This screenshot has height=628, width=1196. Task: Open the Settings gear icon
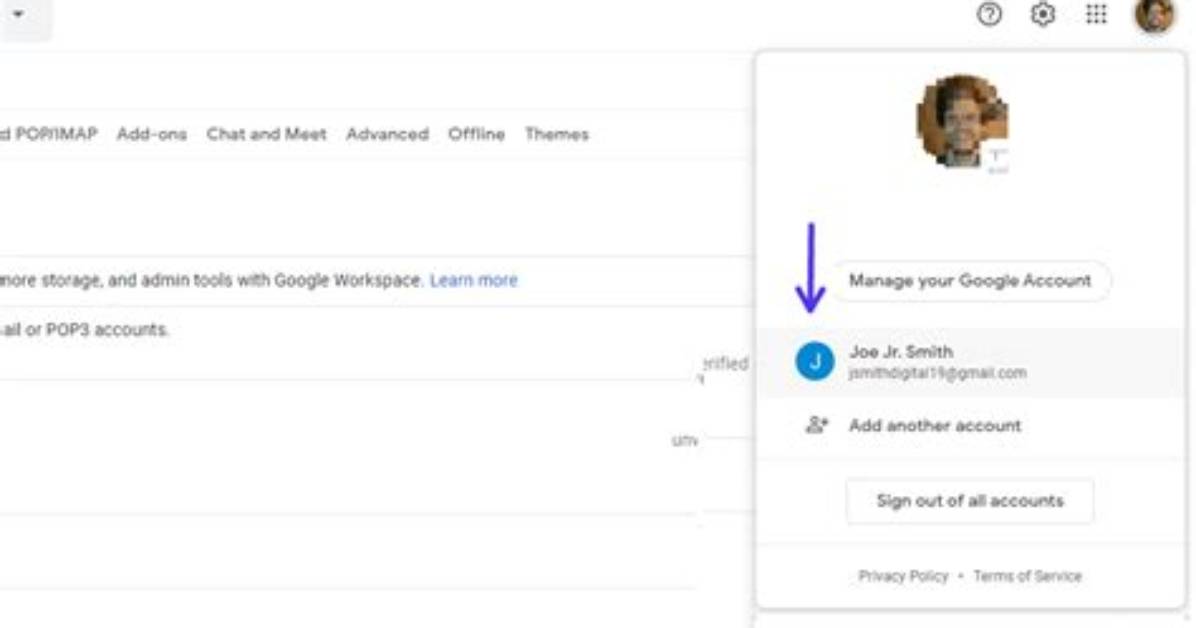pos(1043,14)
